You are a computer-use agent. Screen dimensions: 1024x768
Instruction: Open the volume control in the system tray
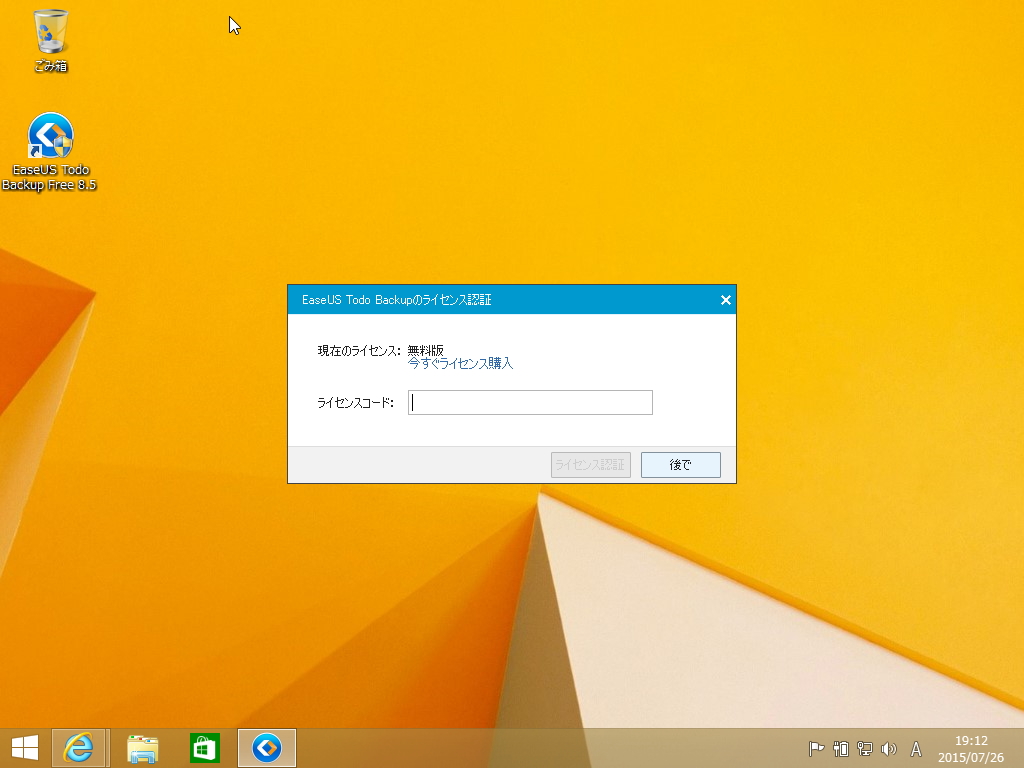click(889, 747)
